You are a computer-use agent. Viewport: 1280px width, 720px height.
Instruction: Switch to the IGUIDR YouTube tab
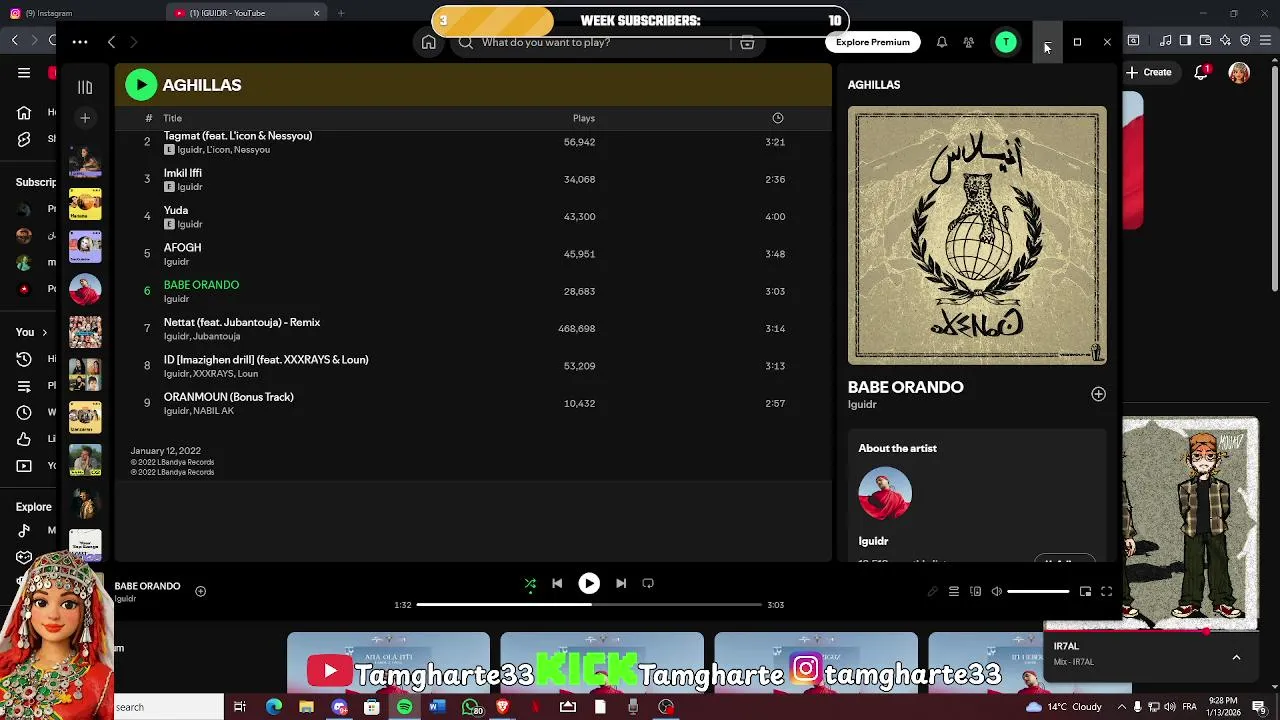click(247, 13)
